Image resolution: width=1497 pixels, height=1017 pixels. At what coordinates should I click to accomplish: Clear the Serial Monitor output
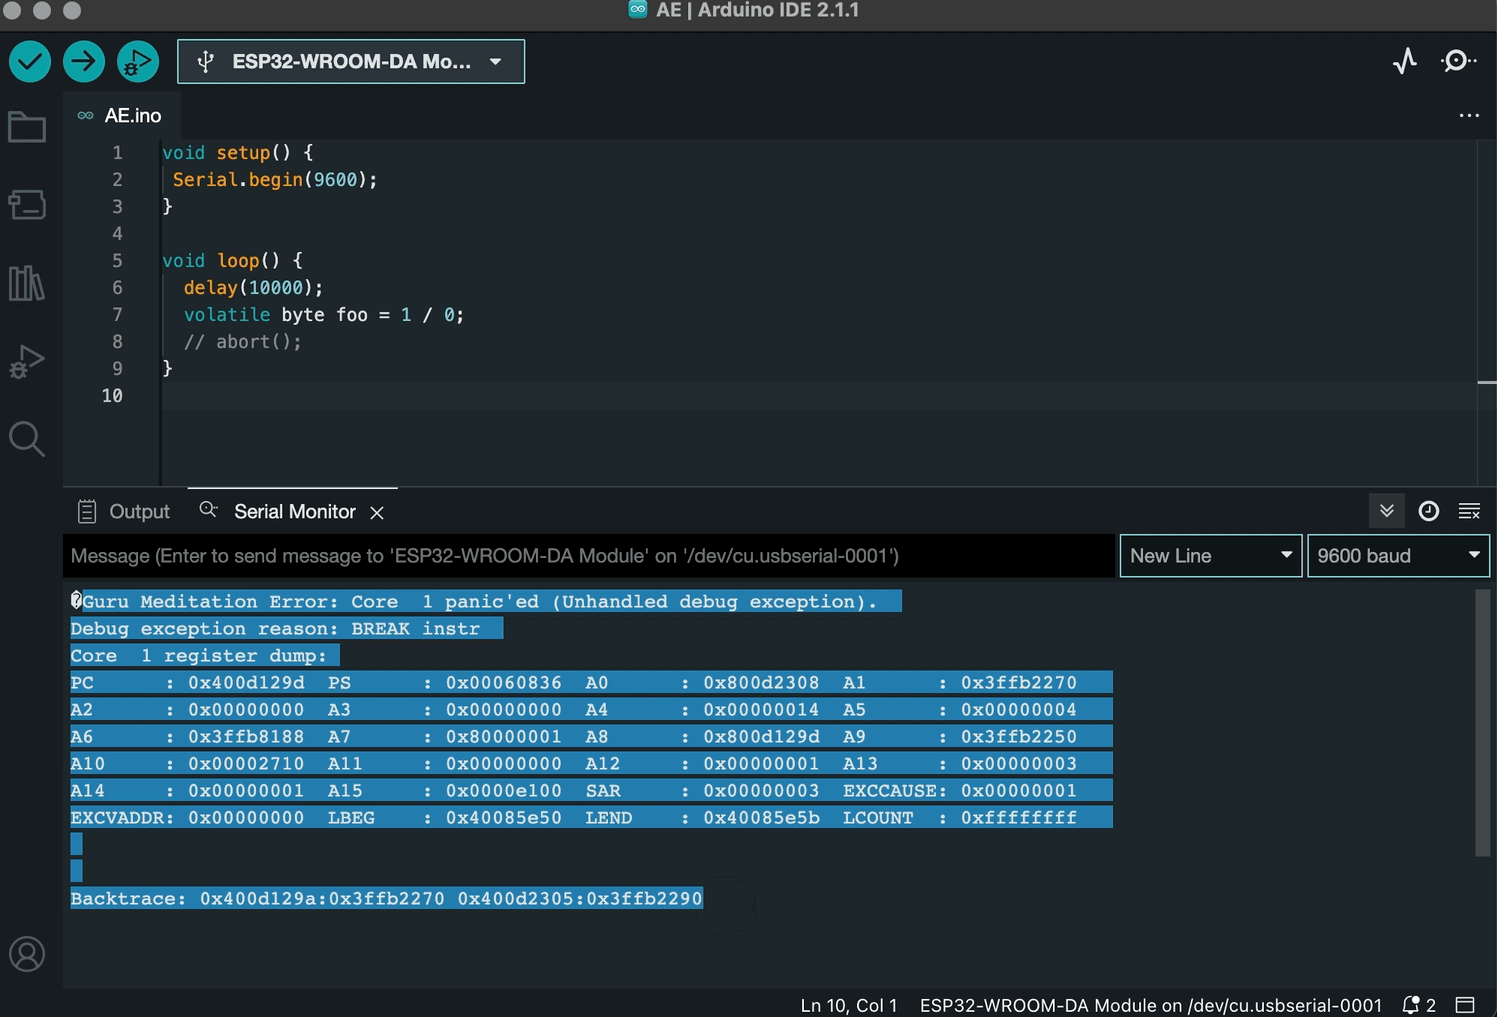point(1469,511)
